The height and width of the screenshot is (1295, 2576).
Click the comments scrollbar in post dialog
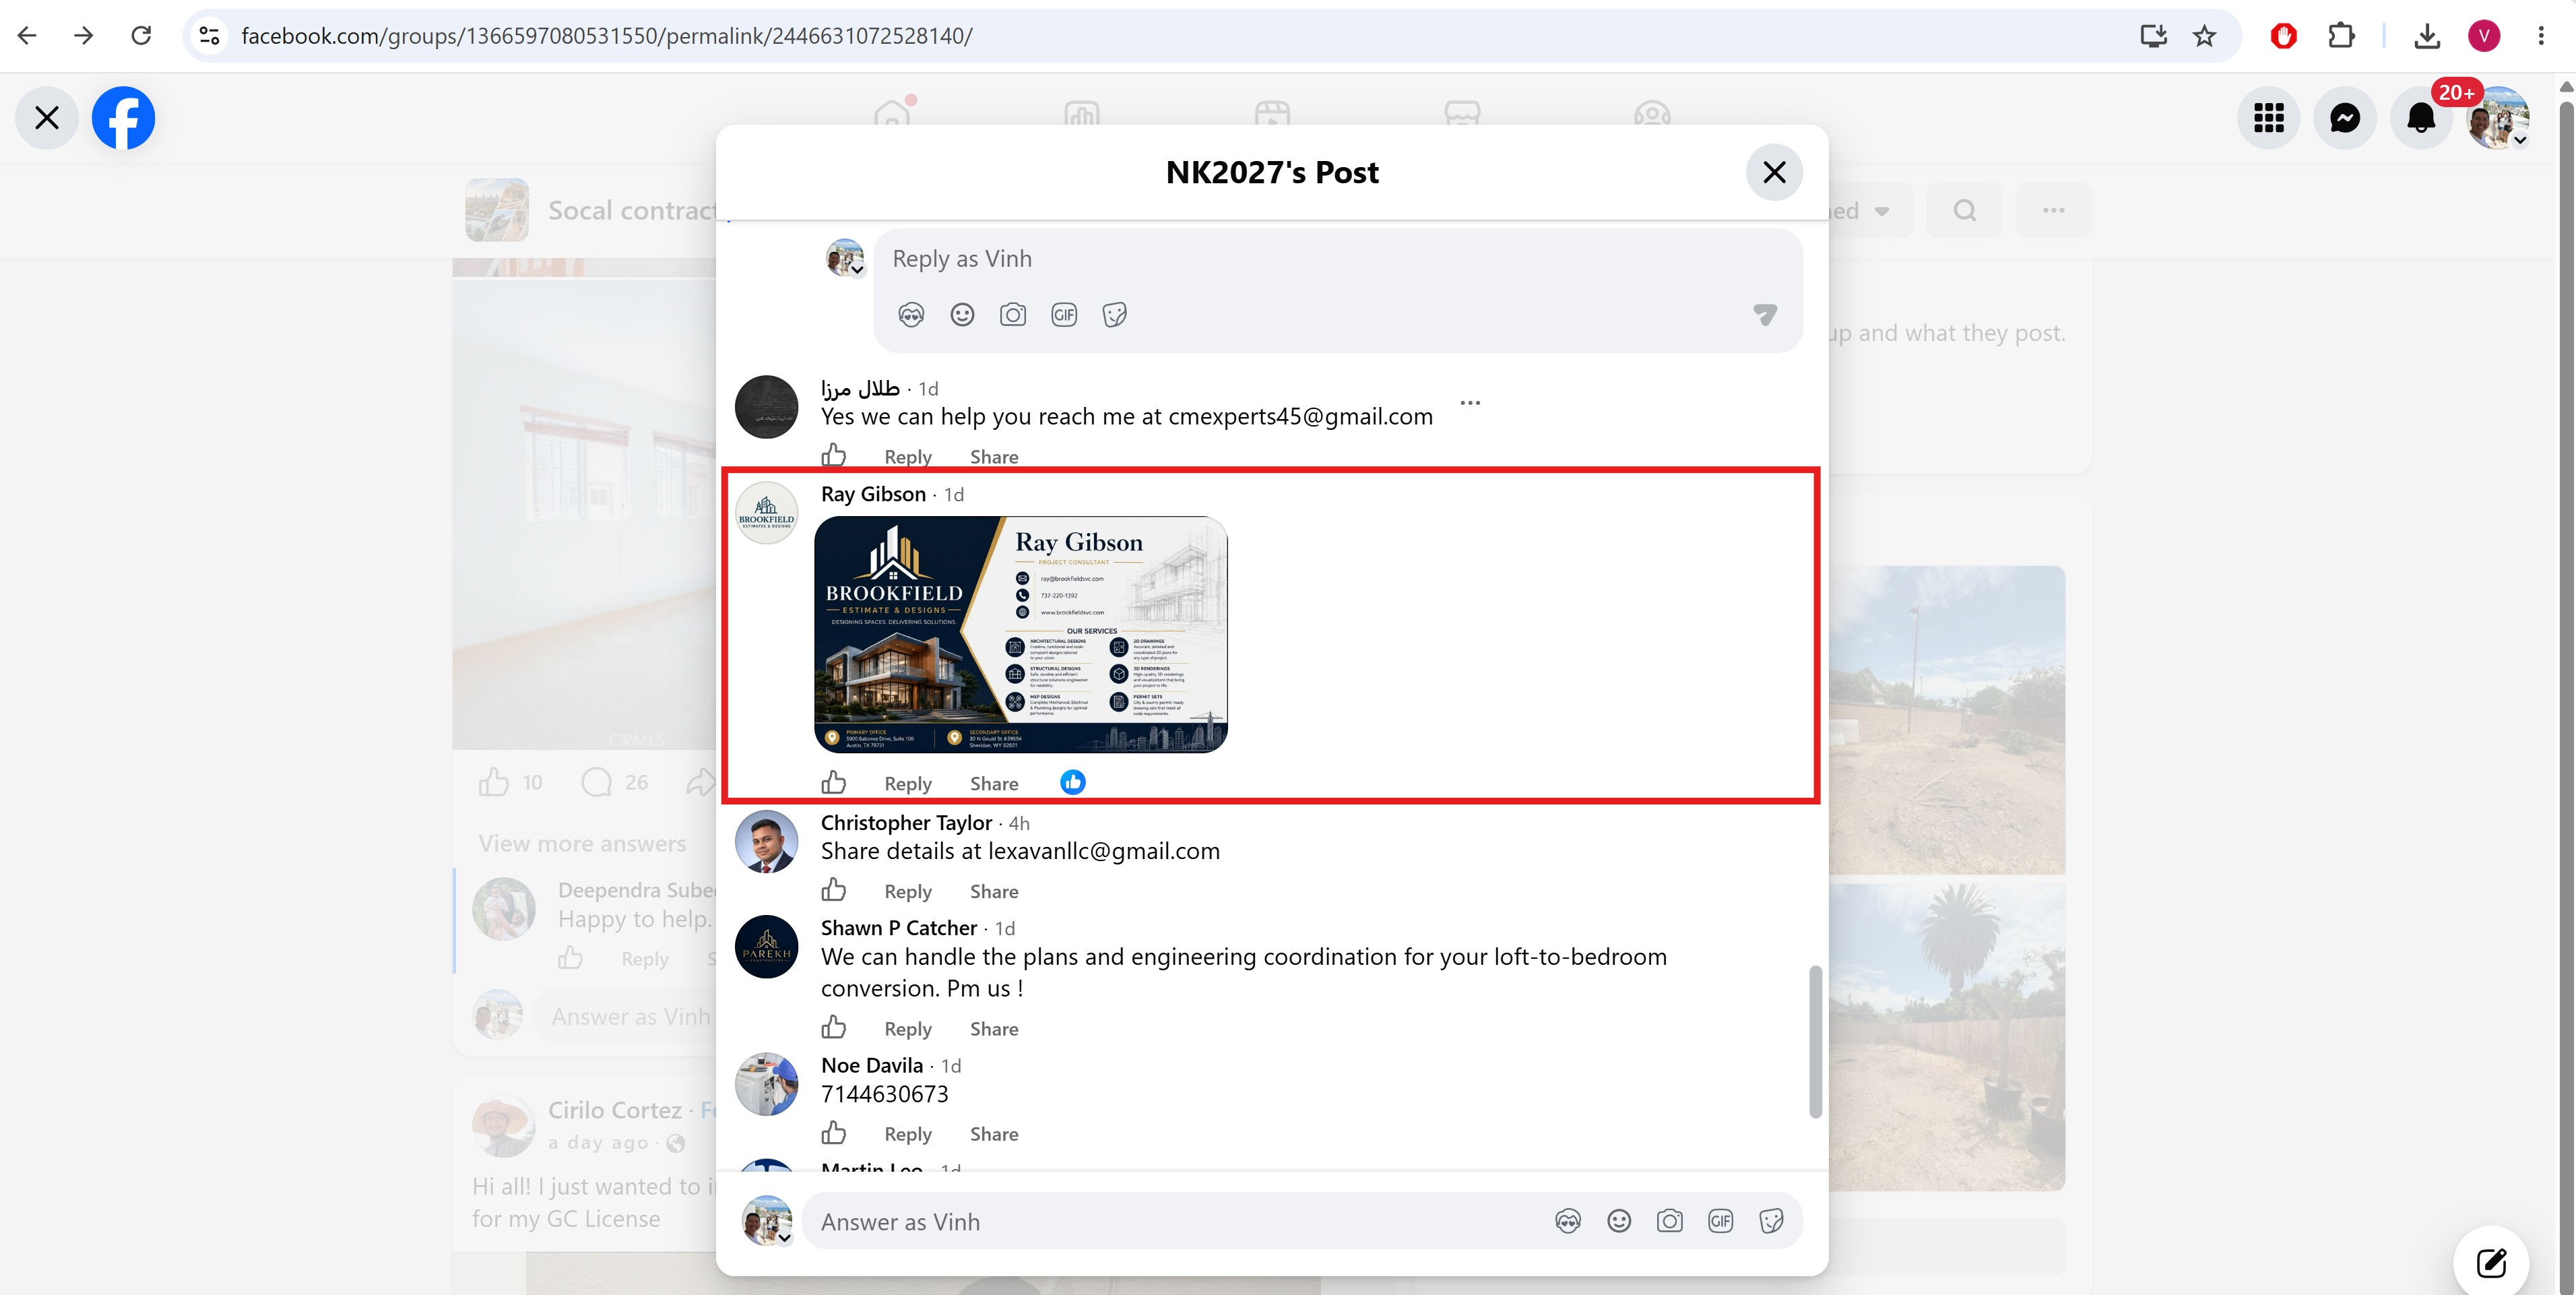1815,1041
